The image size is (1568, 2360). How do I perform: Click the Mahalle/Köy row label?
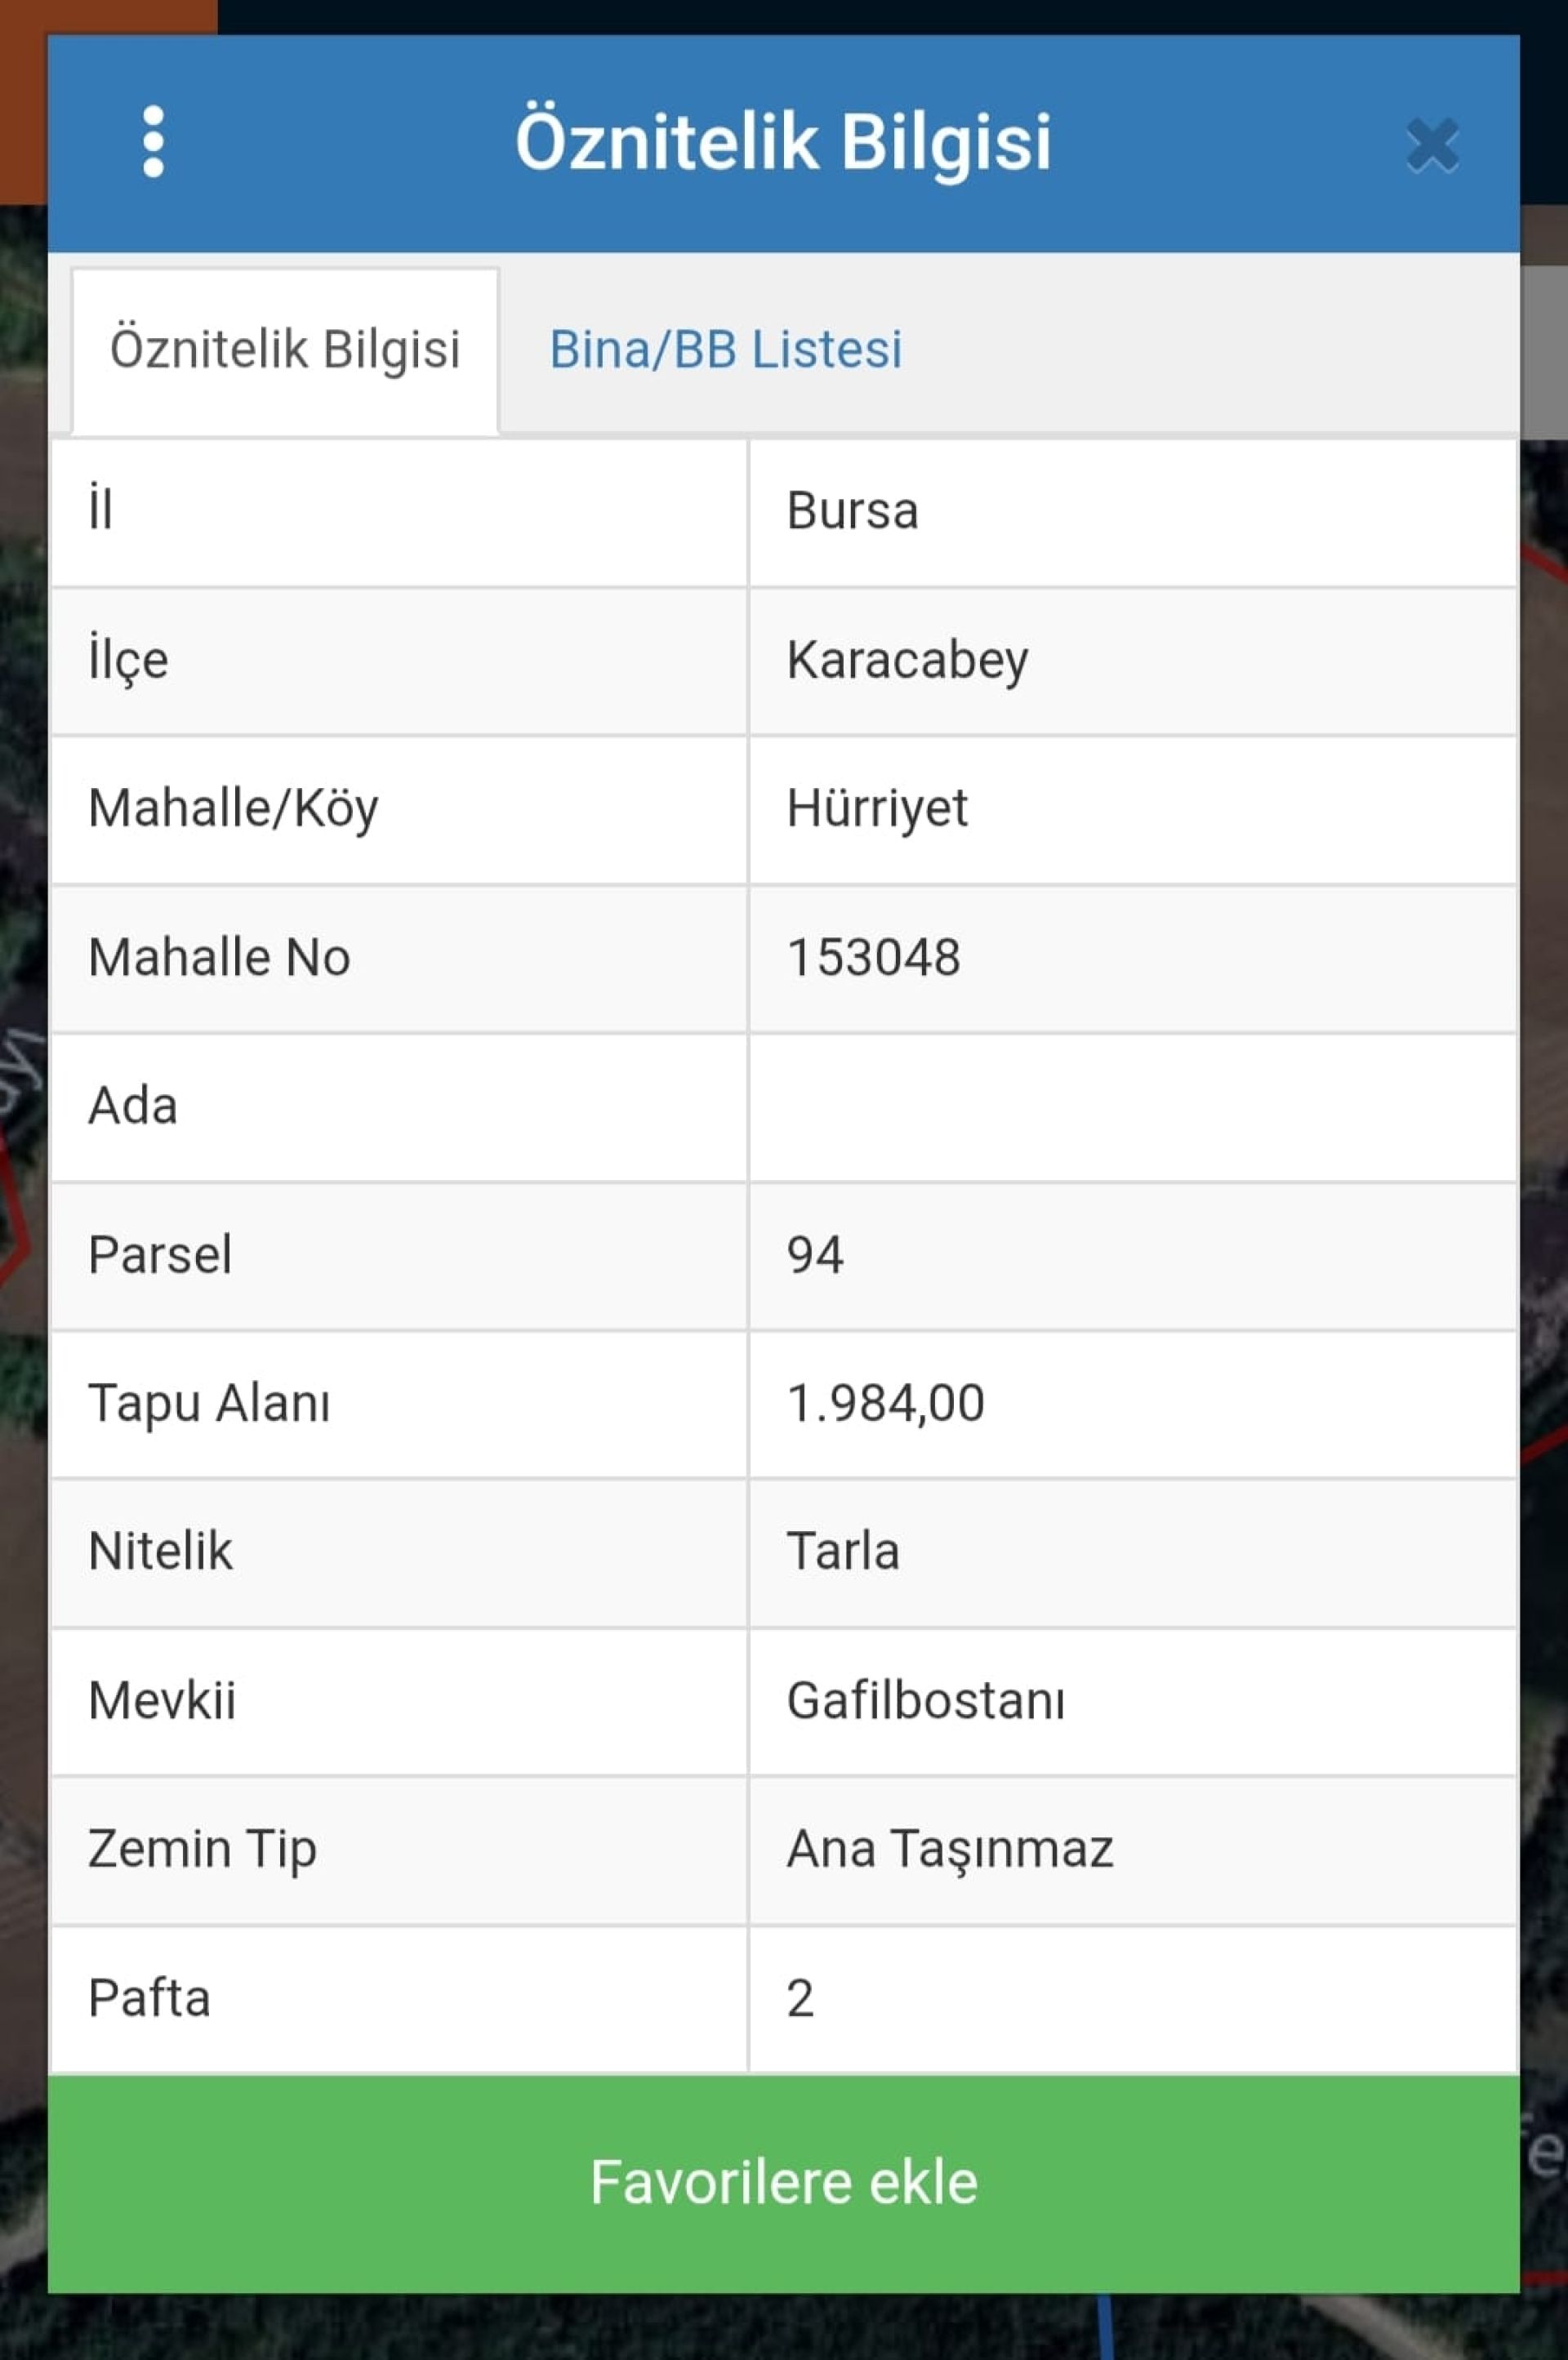[x=233, y=808]
